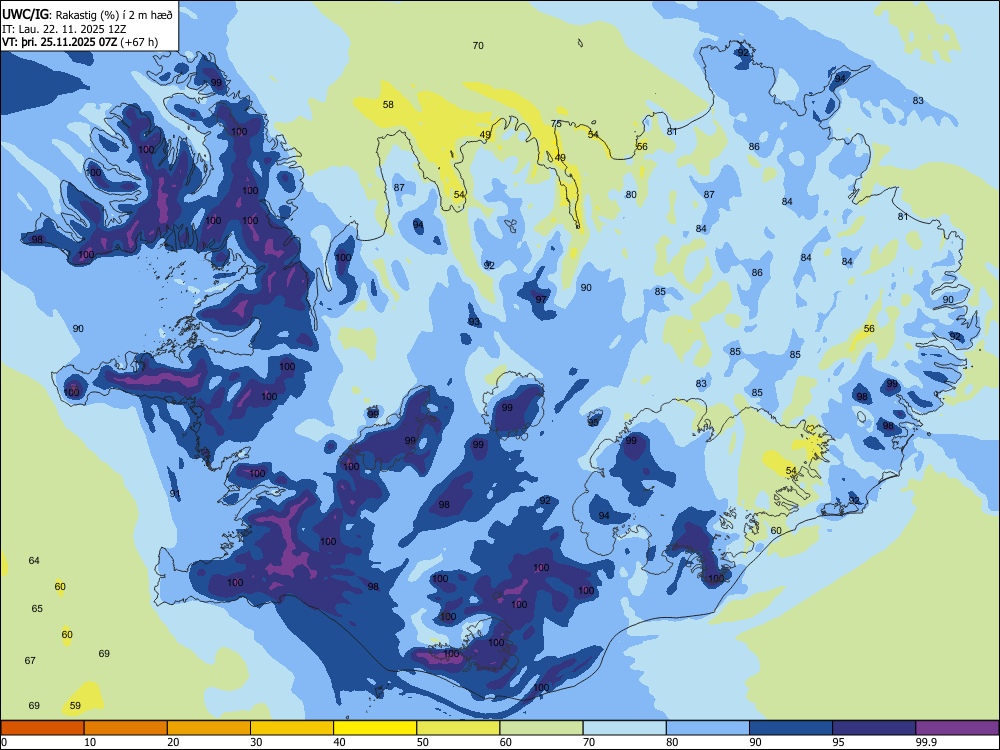Click legend tick label '20'

173,742
